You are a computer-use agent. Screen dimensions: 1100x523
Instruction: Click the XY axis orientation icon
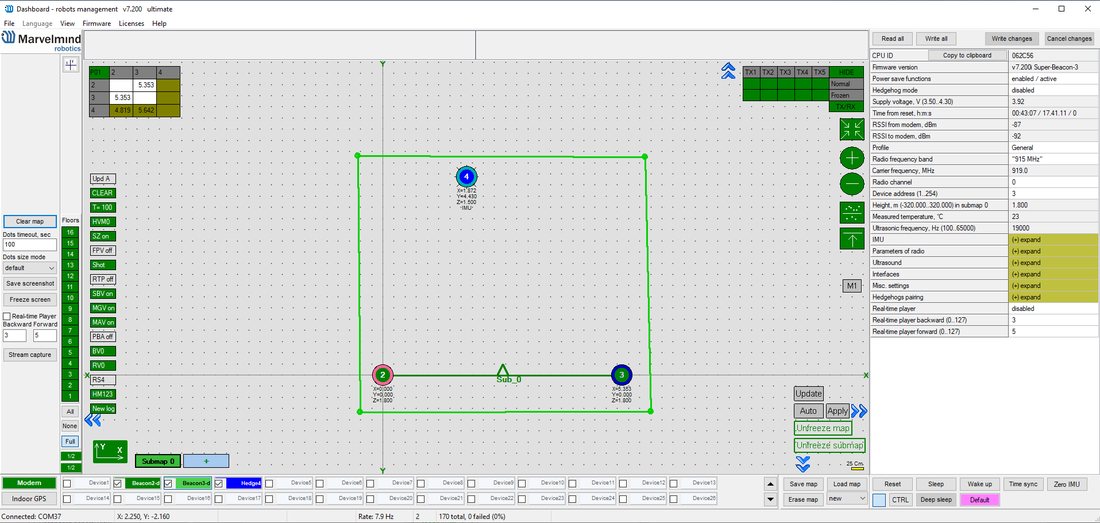110,451
